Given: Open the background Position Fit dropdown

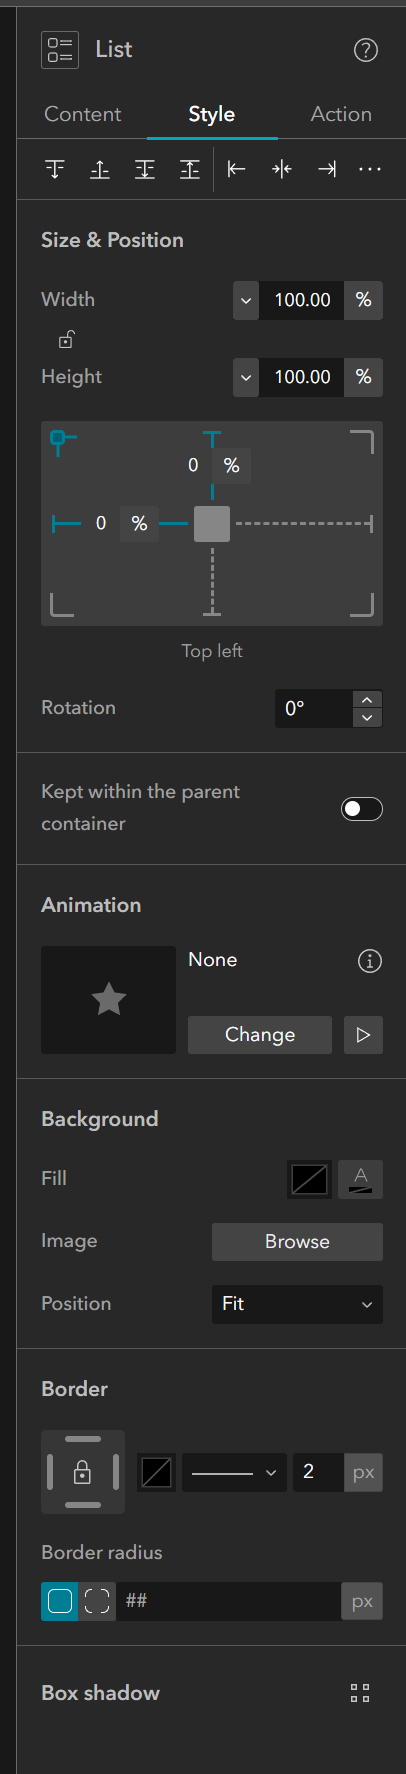Looking at the screenshot, I should 297,1304.
